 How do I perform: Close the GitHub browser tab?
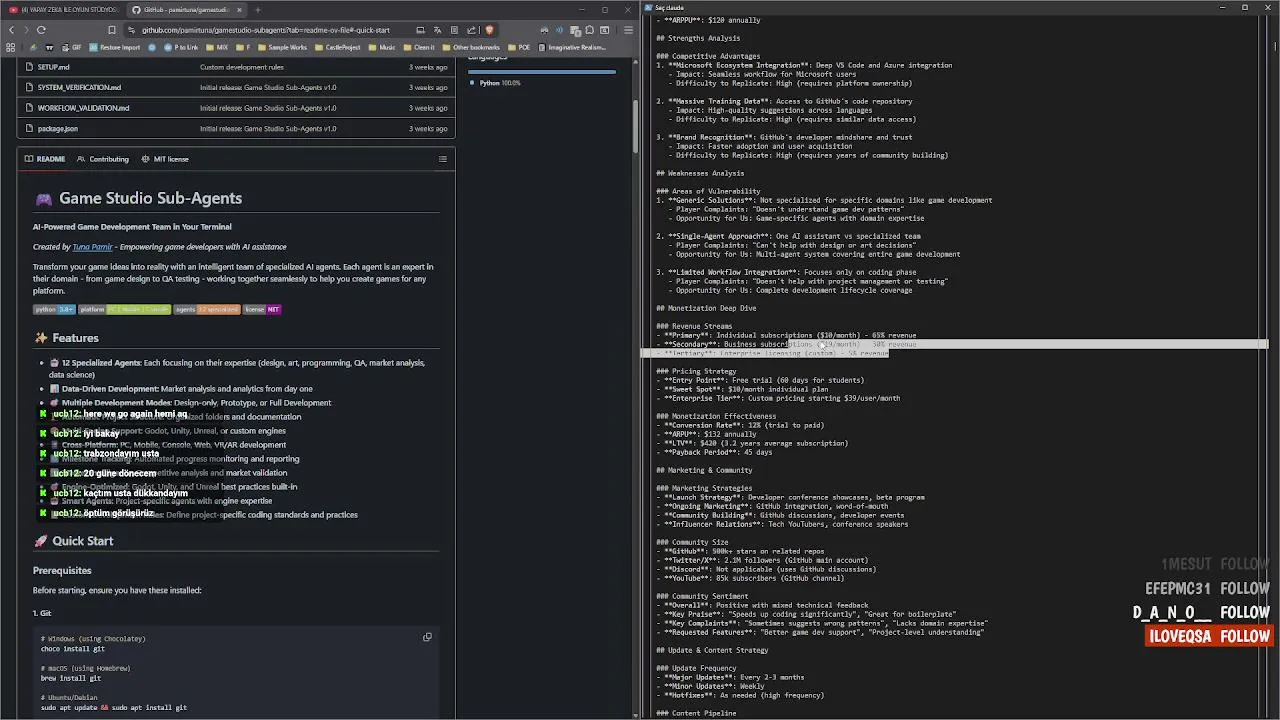pyautogui.click(x=237, y=10)
